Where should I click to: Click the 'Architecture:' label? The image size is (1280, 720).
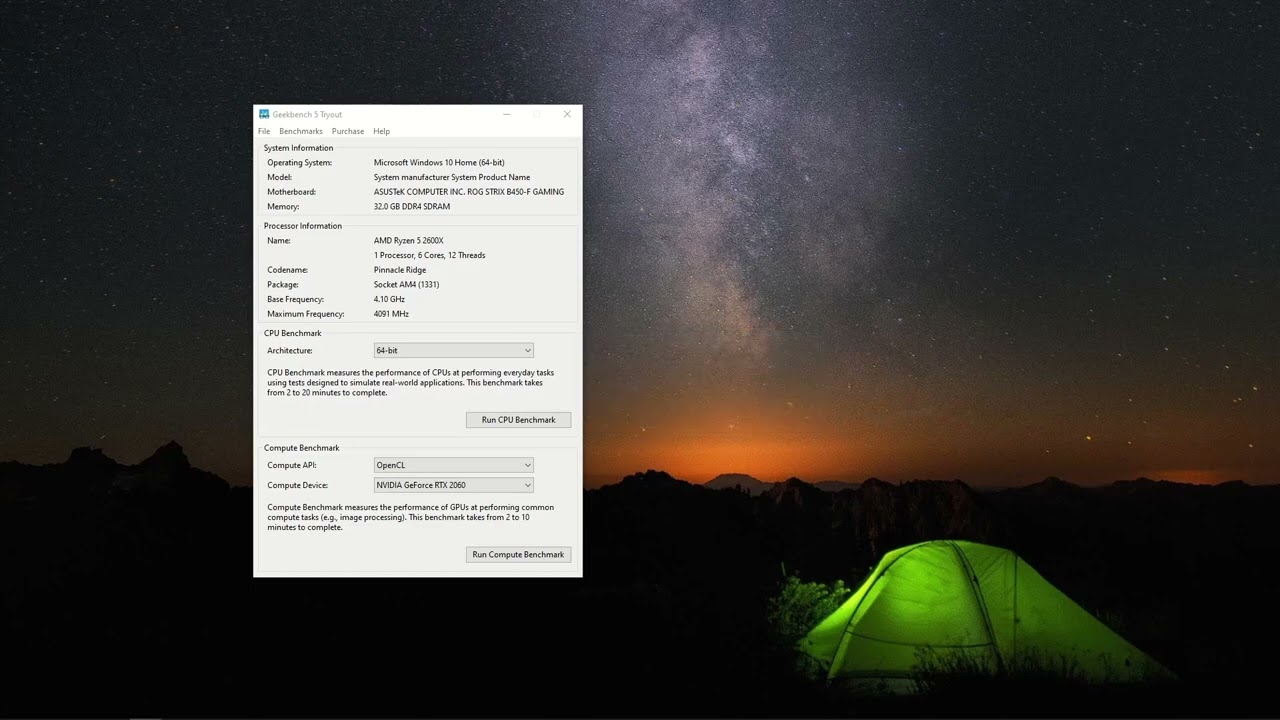coord(290,351)
